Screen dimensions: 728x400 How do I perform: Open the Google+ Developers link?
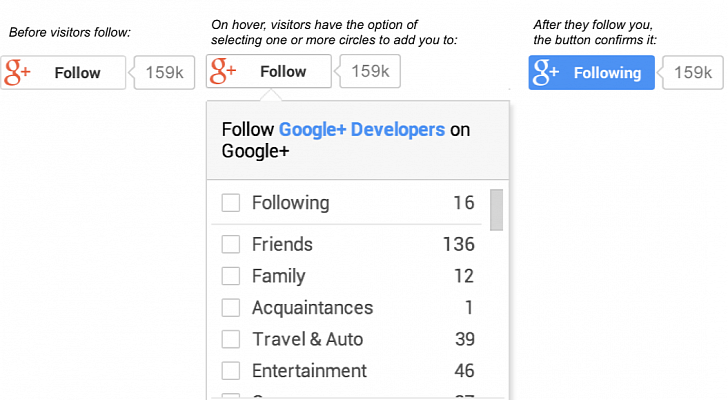tap(362, 130)
